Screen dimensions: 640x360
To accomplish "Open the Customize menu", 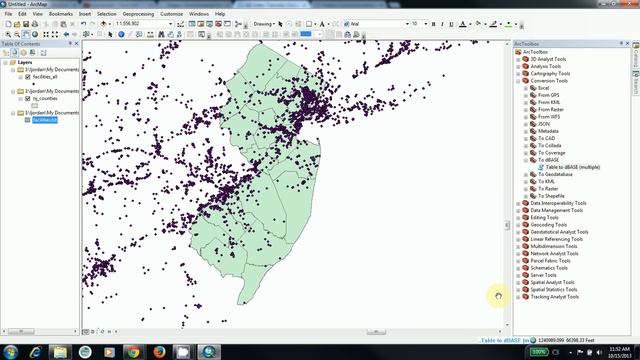I will coord(171,14).
